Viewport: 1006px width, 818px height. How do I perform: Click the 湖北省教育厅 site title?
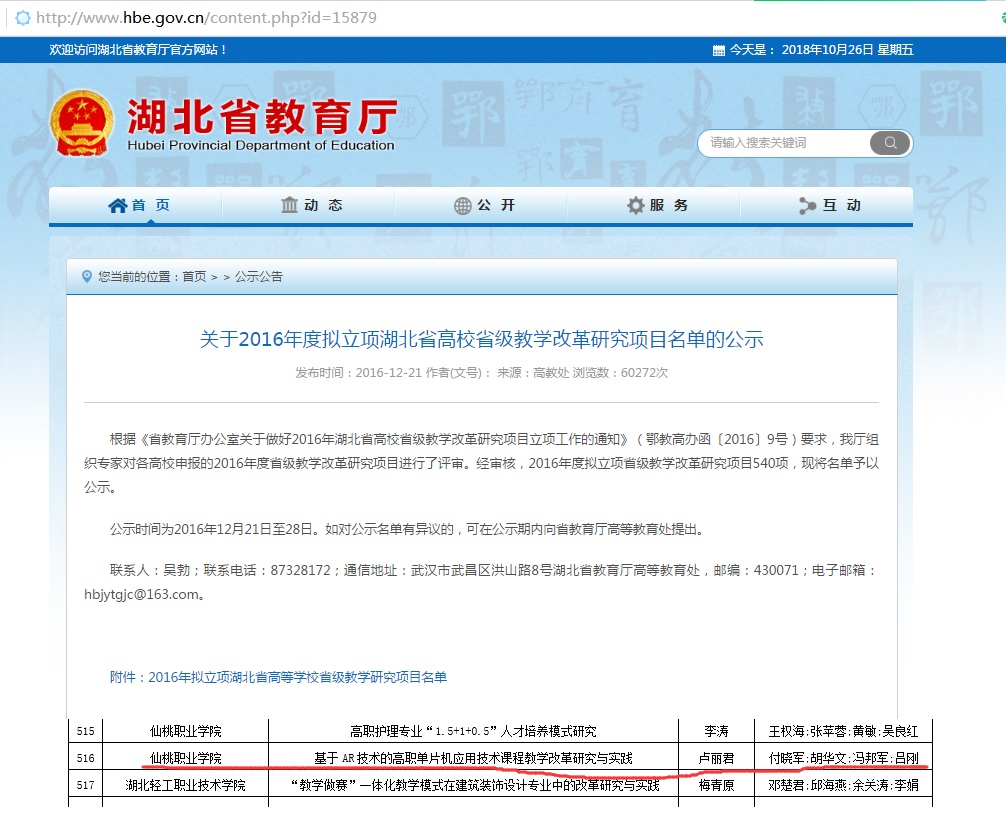(262, 117)
